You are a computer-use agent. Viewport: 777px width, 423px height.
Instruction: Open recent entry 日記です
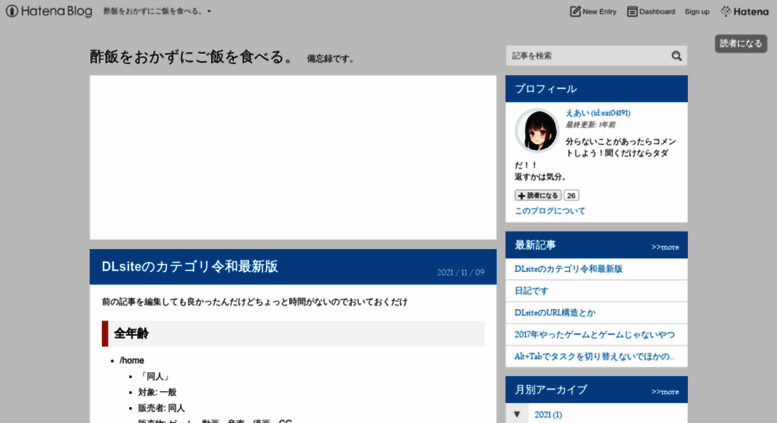point(531,291)
